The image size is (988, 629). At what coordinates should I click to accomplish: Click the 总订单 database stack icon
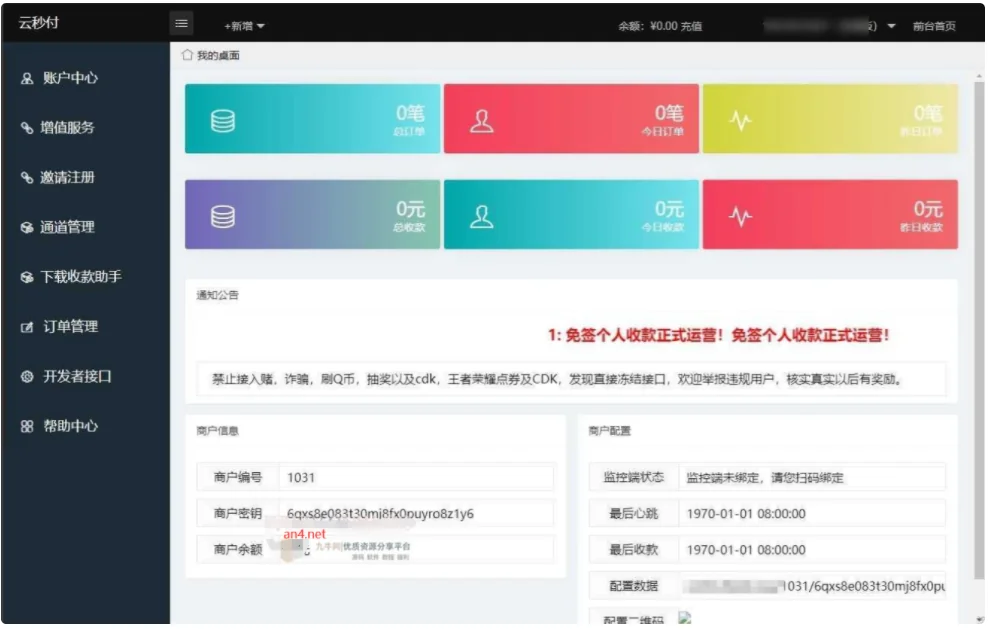223,120
